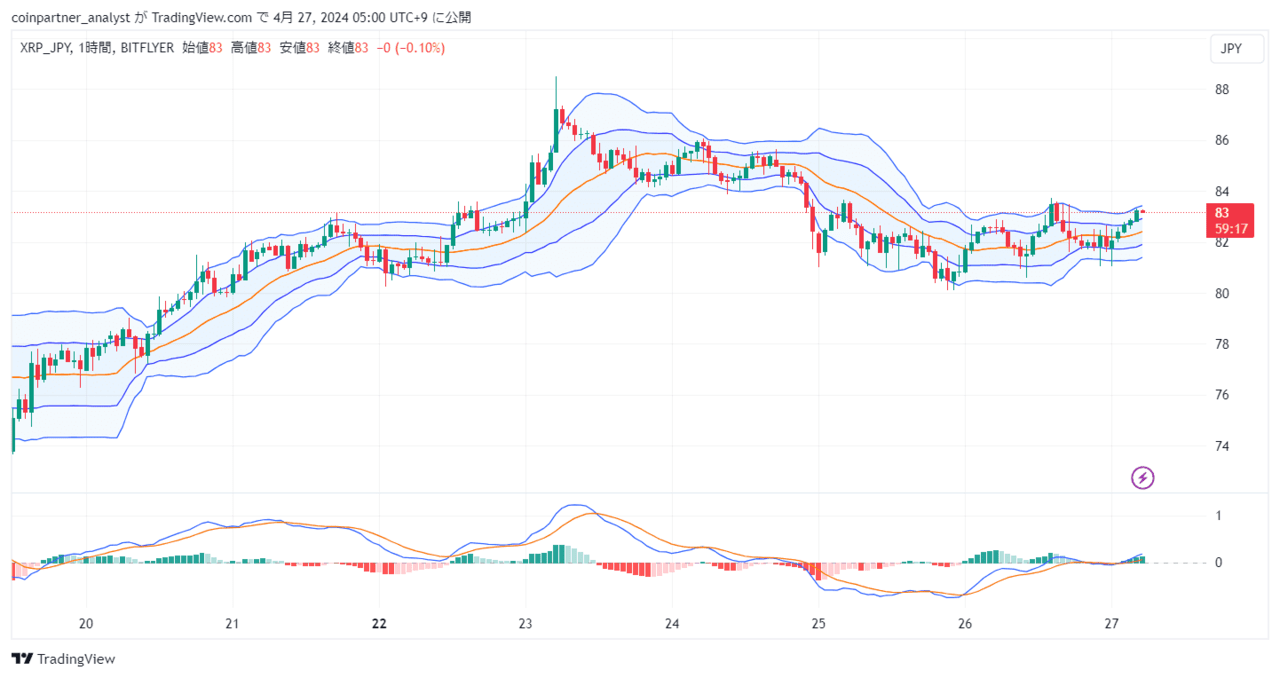Click the MACD axis label 1
The width and height of the screenshot is (1280, 678).
coord(1218,516)
